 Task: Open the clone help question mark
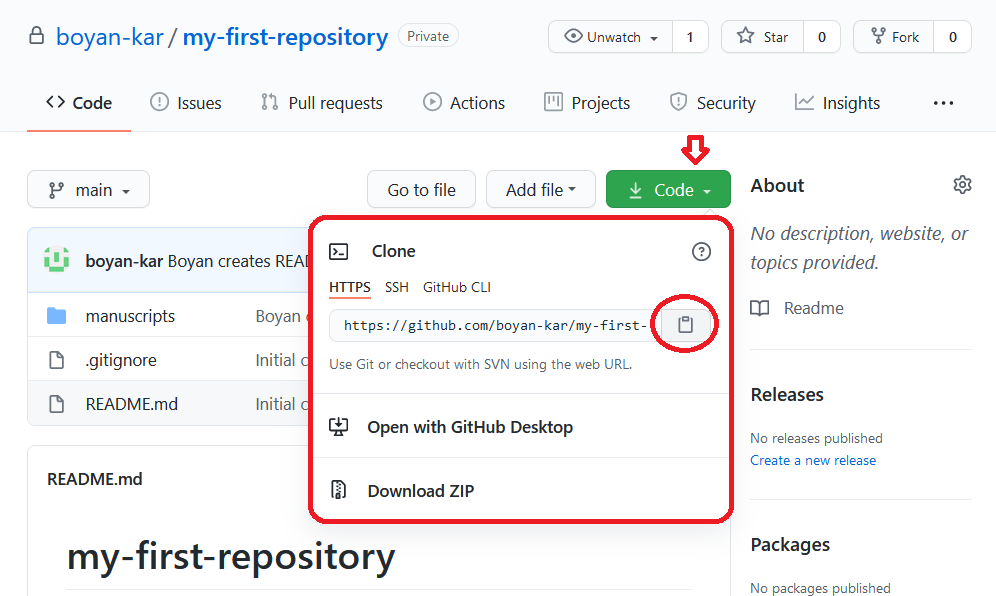[x=701, y=251]
